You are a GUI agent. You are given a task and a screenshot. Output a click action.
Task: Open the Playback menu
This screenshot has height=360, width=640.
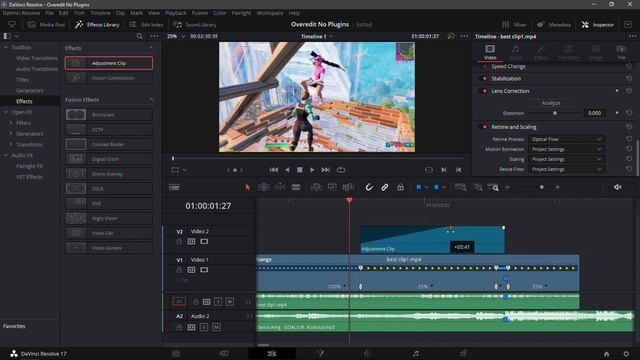[176, 13]
